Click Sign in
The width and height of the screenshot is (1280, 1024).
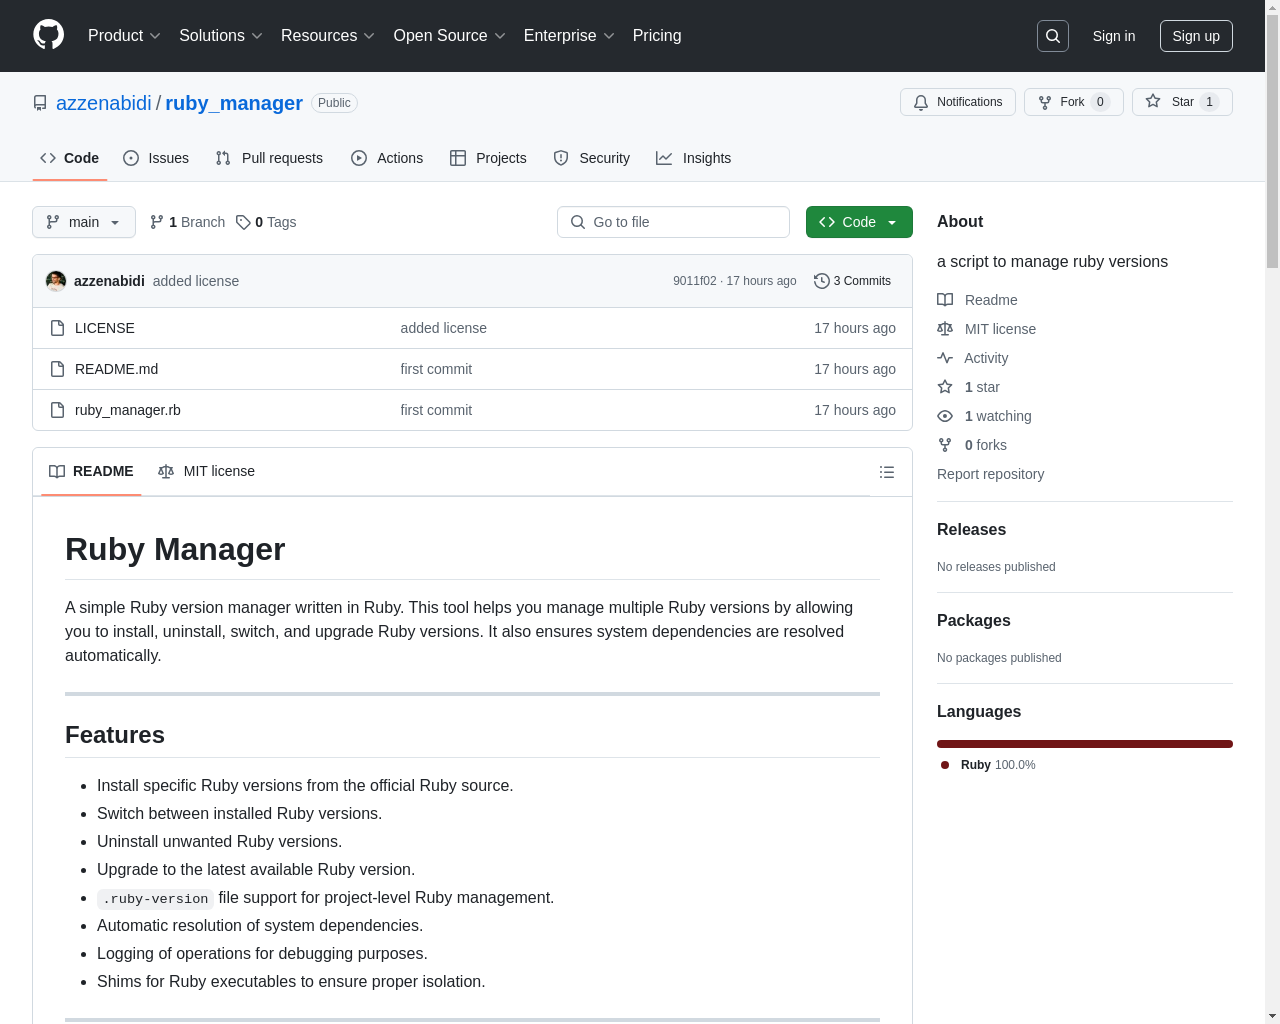tap(1114, 36)
